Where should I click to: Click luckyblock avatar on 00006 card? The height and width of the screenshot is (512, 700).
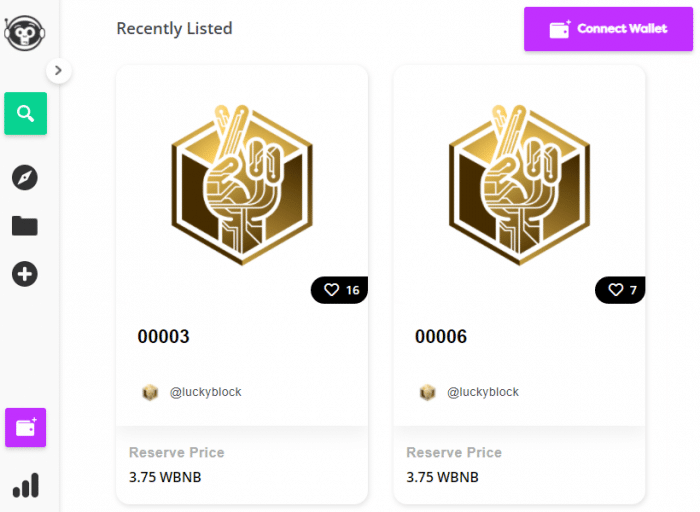click(428, 392)
